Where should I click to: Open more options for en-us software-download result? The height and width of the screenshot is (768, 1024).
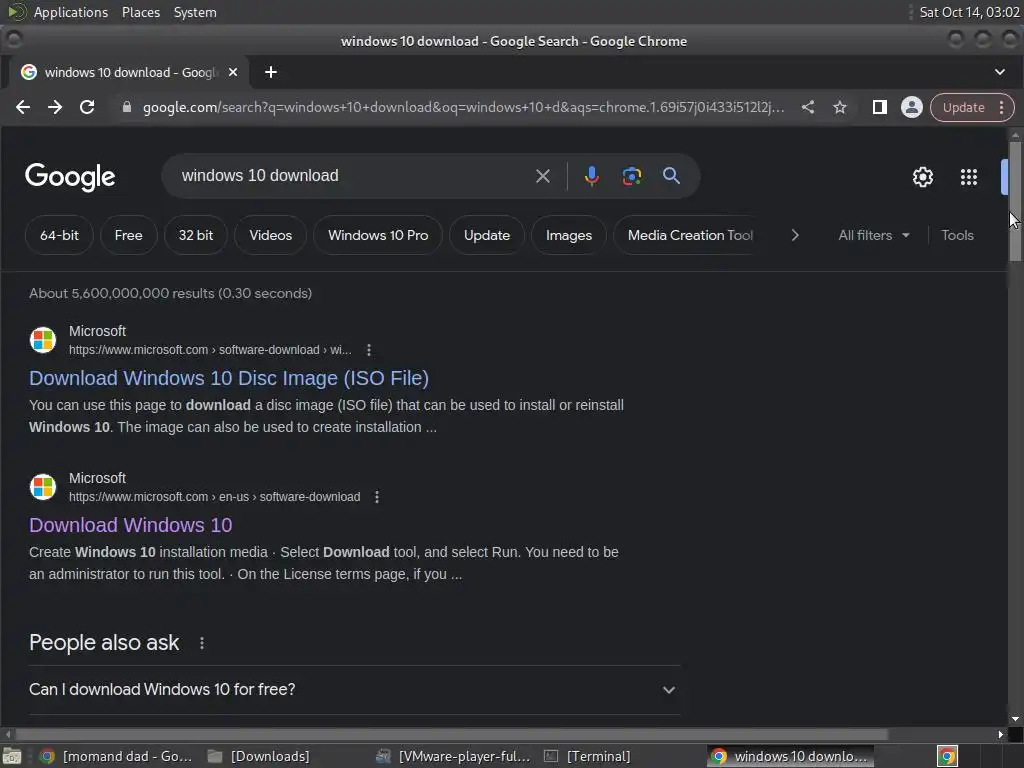377,497
